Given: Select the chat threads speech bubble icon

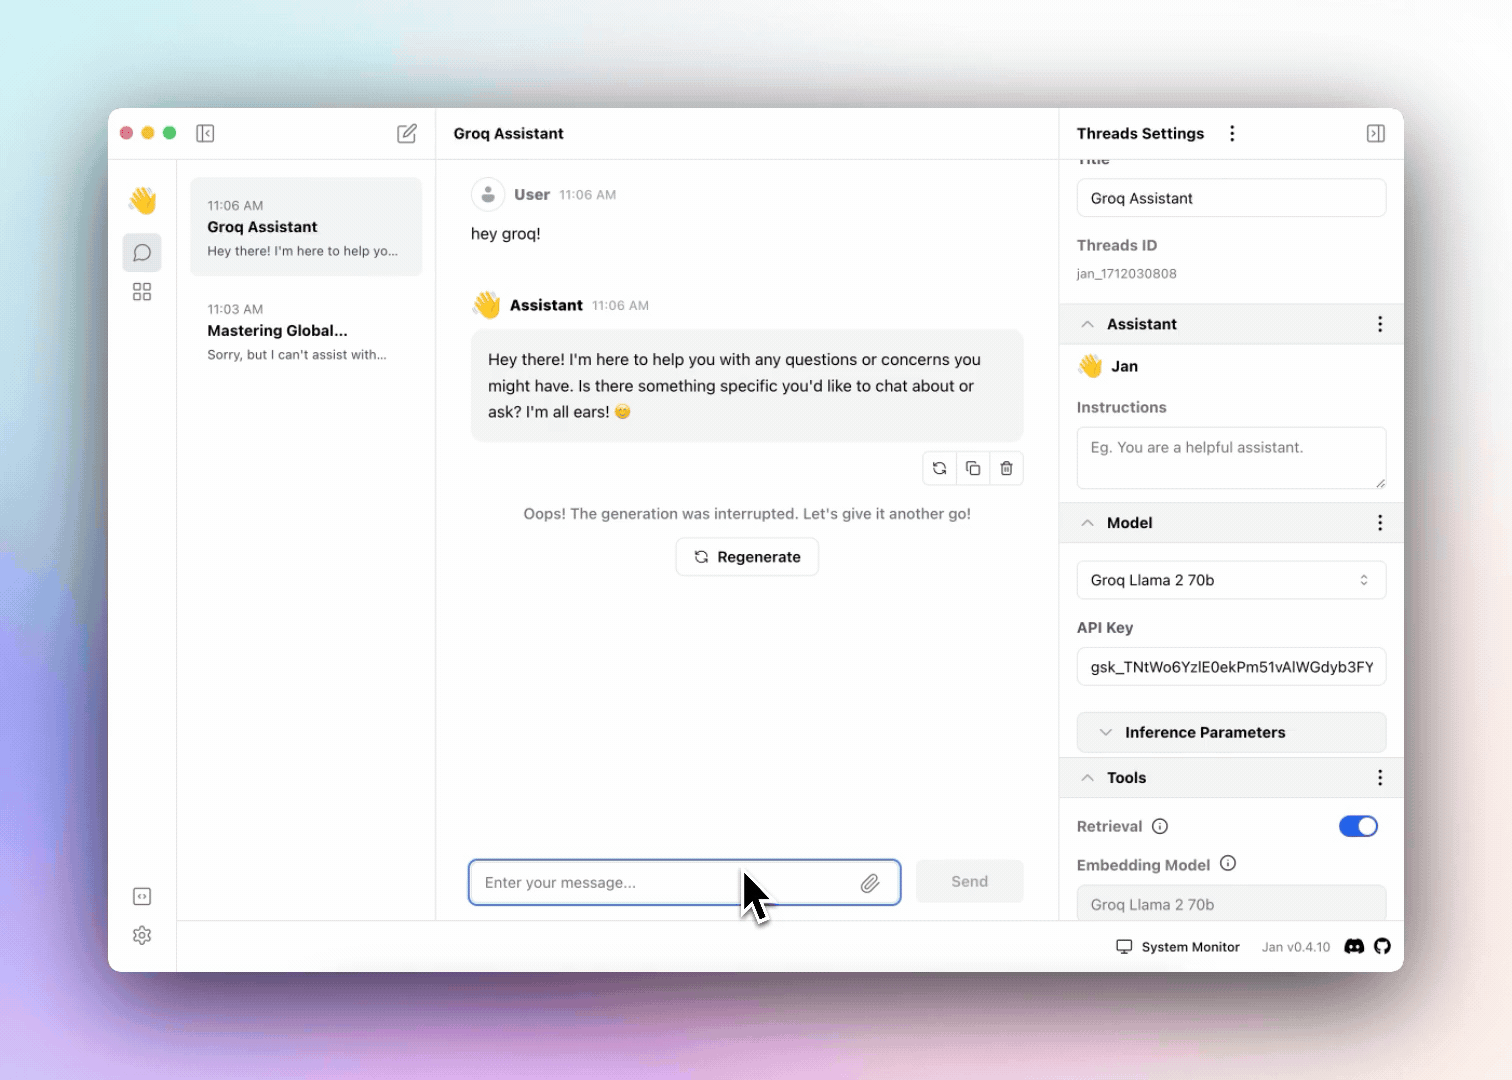Looking at the screenshot, I should [141, 252].
